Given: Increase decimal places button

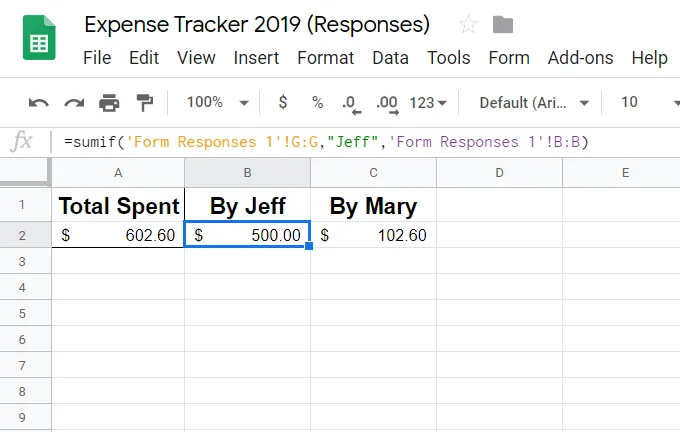Looking at the screenshot, I should pos(386,102).
